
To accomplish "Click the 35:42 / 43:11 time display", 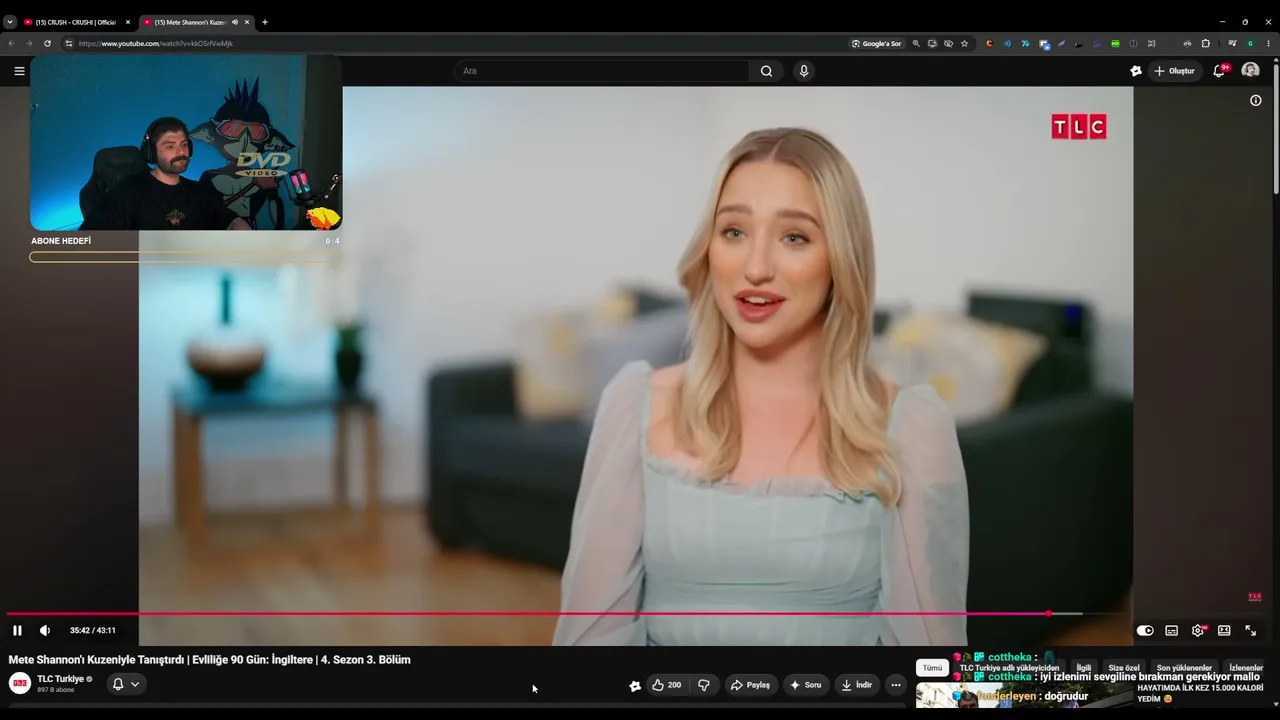I will (x=93, y=630).
